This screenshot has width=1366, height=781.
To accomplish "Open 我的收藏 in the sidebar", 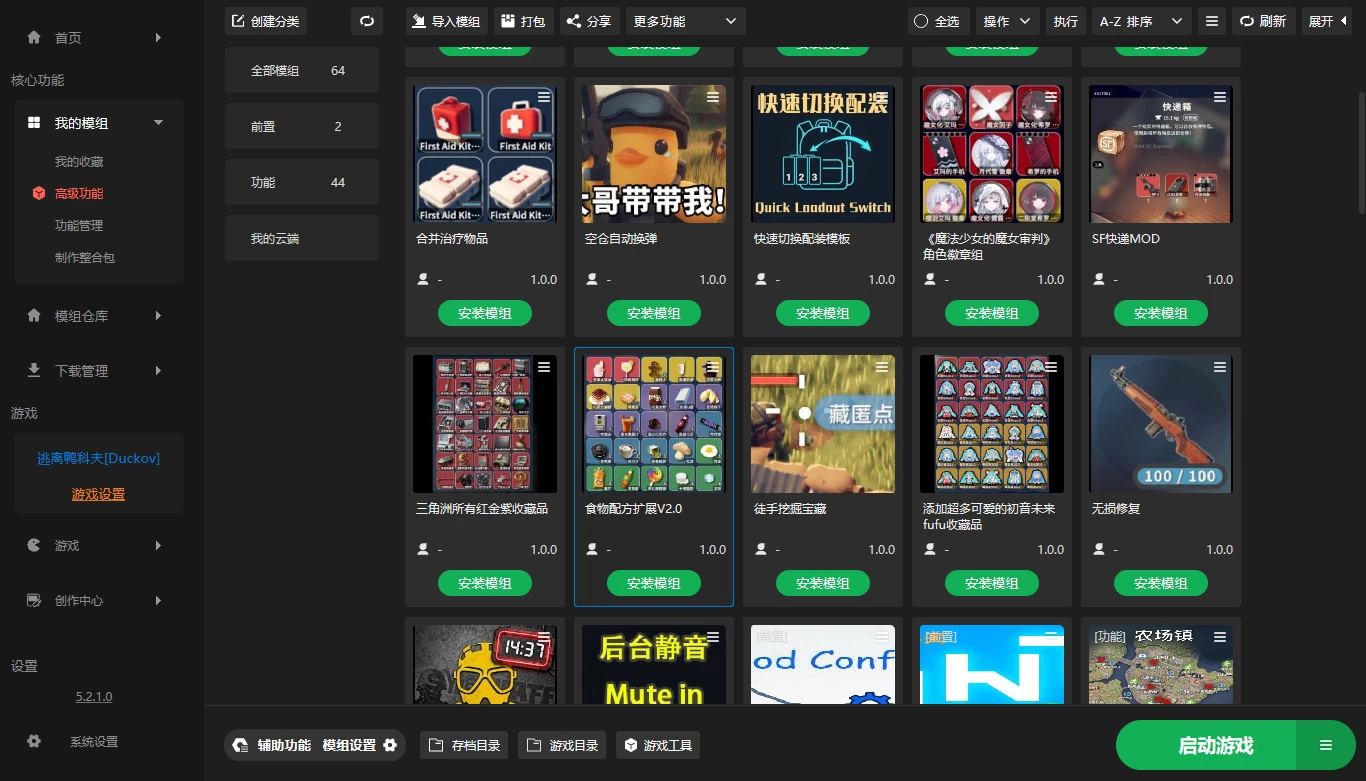I will [79, 162].
